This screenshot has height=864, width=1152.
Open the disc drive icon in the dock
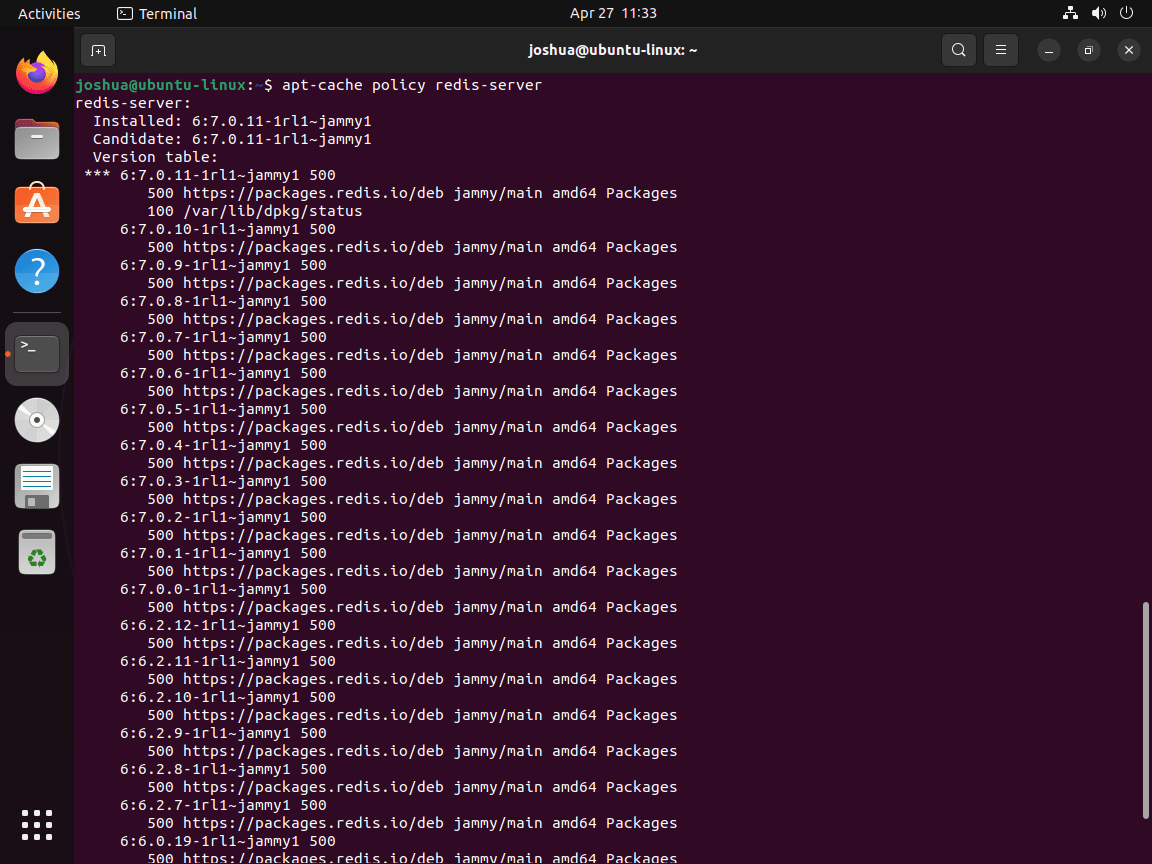(37, 420)
